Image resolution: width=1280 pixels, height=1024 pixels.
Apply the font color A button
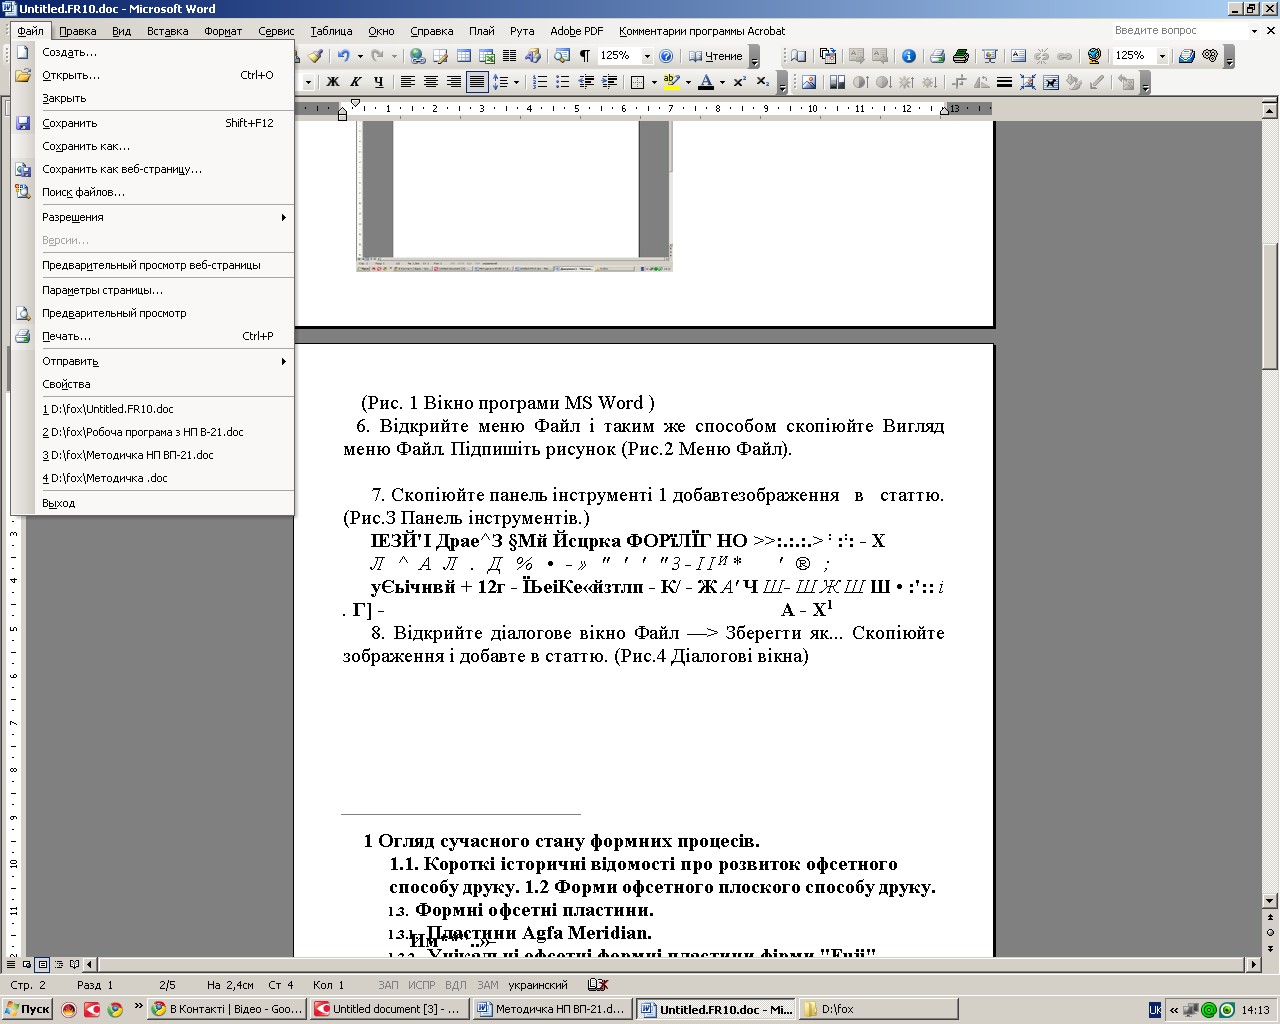pyautogui.click(x=706, y=82)
